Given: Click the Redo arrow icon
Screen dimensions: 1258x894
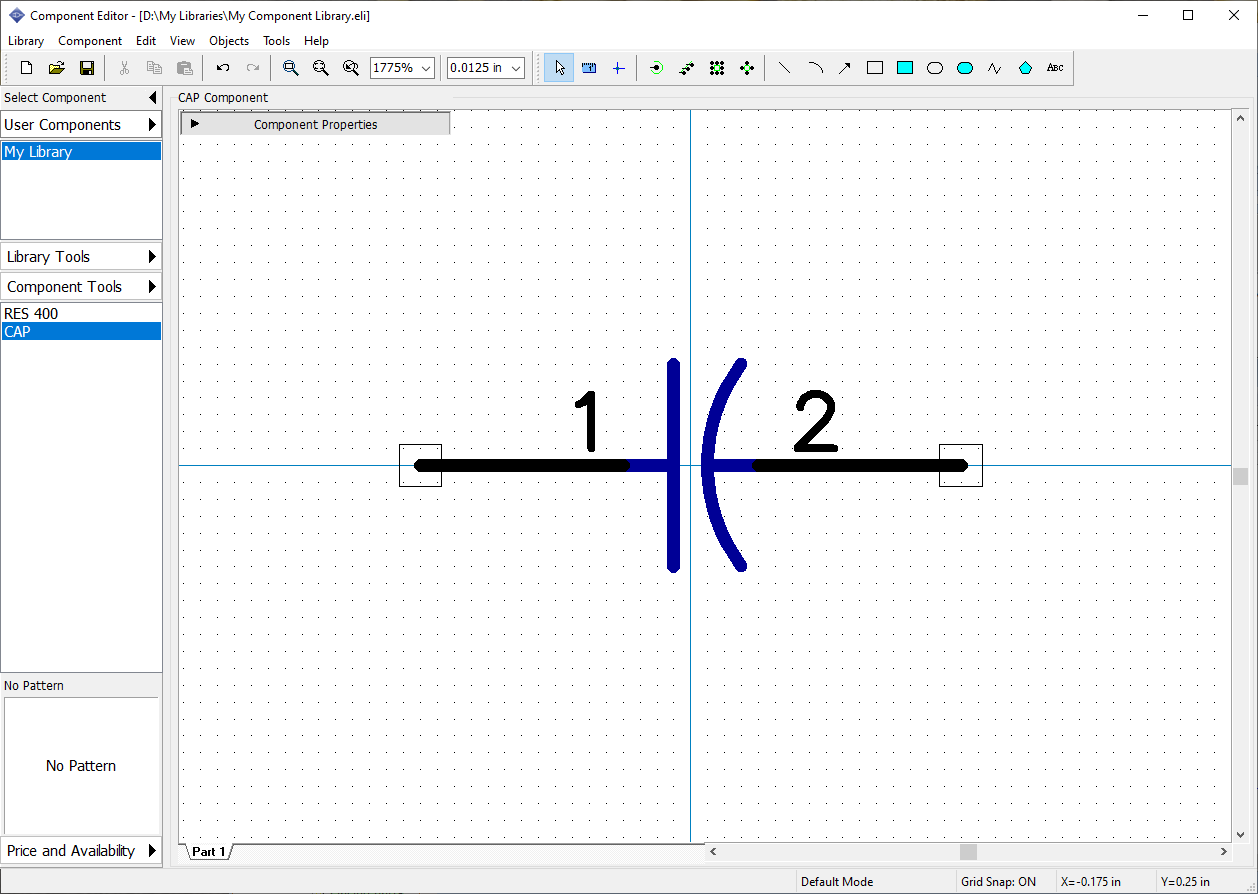Looking at the screenshot, I should pyautogui.click(x=253, y=68).
